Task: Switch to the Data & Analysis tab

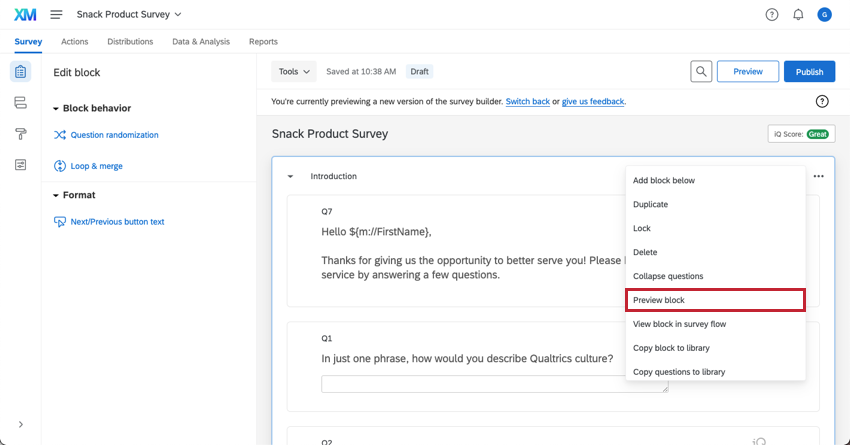Action: (200, 42)
